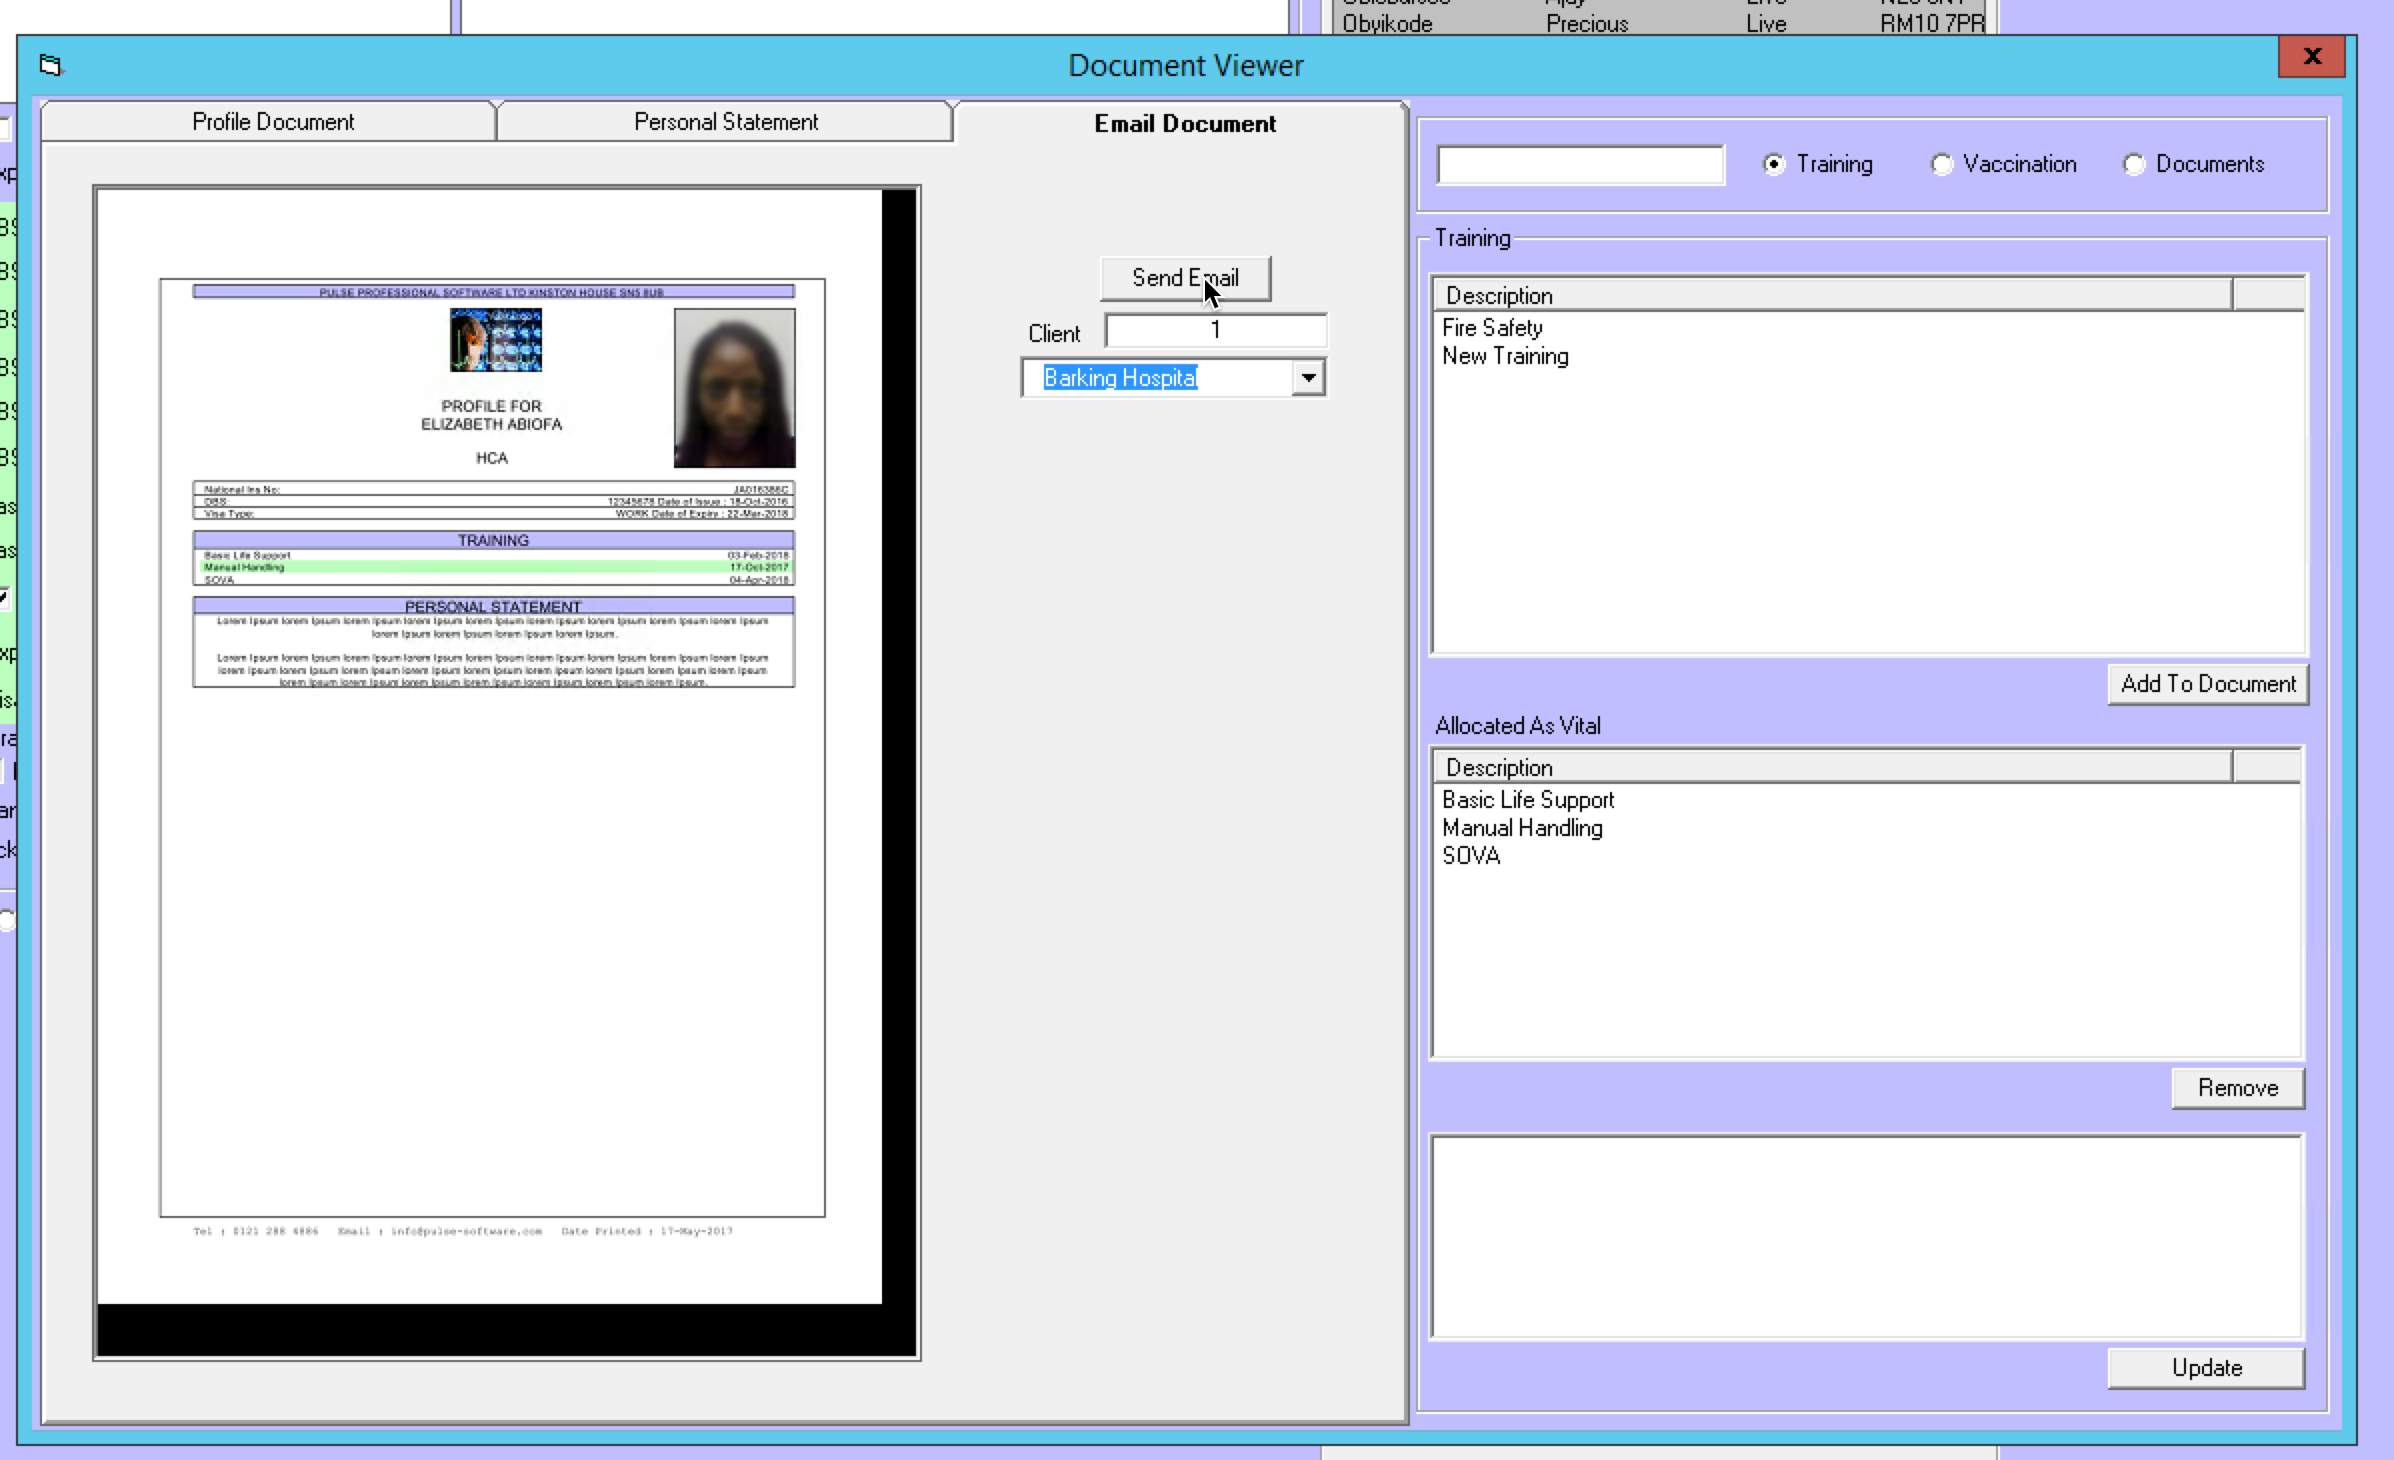
Task: Close the Document Viewer window
Action: pyautogui.click(x=2311, y=57)
